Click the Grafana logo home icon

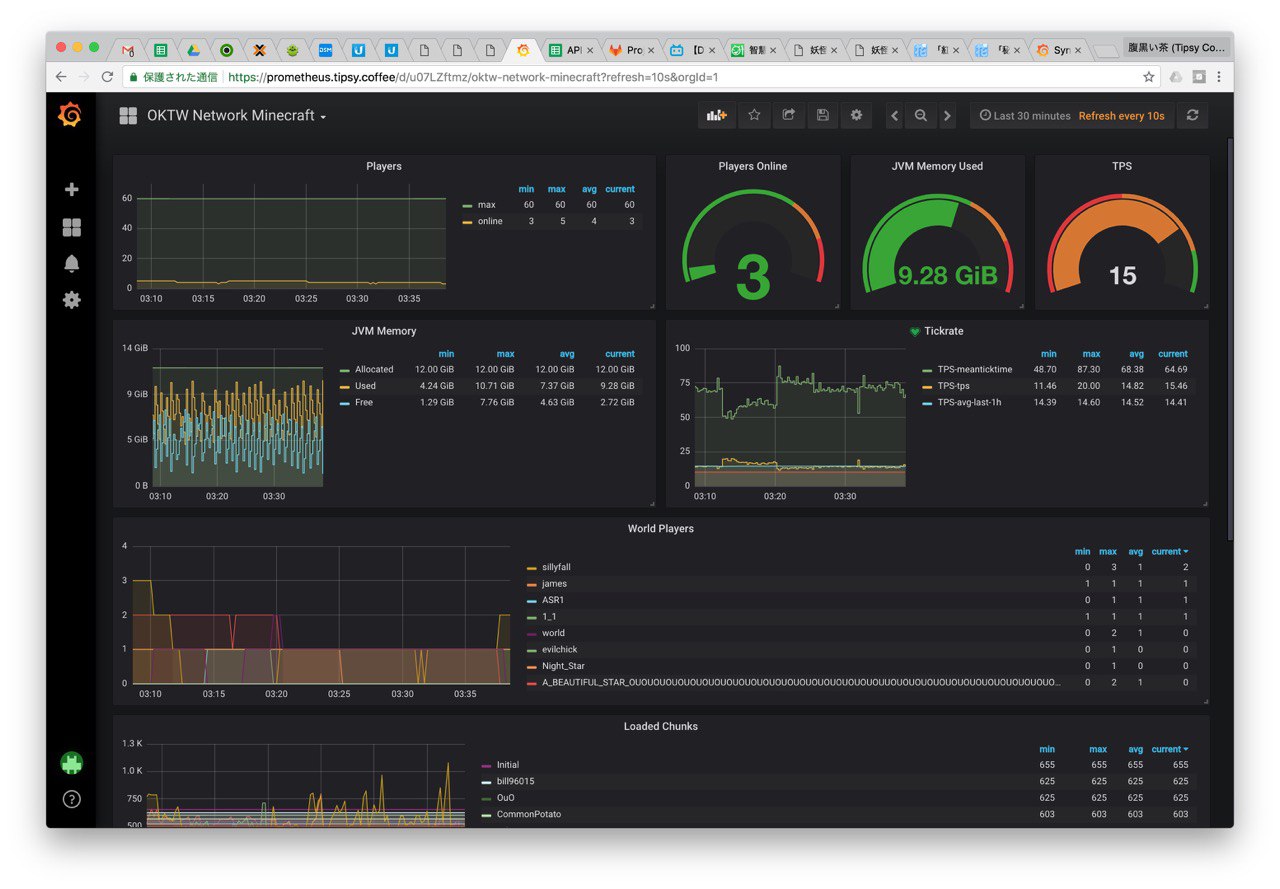pos(70,116)
